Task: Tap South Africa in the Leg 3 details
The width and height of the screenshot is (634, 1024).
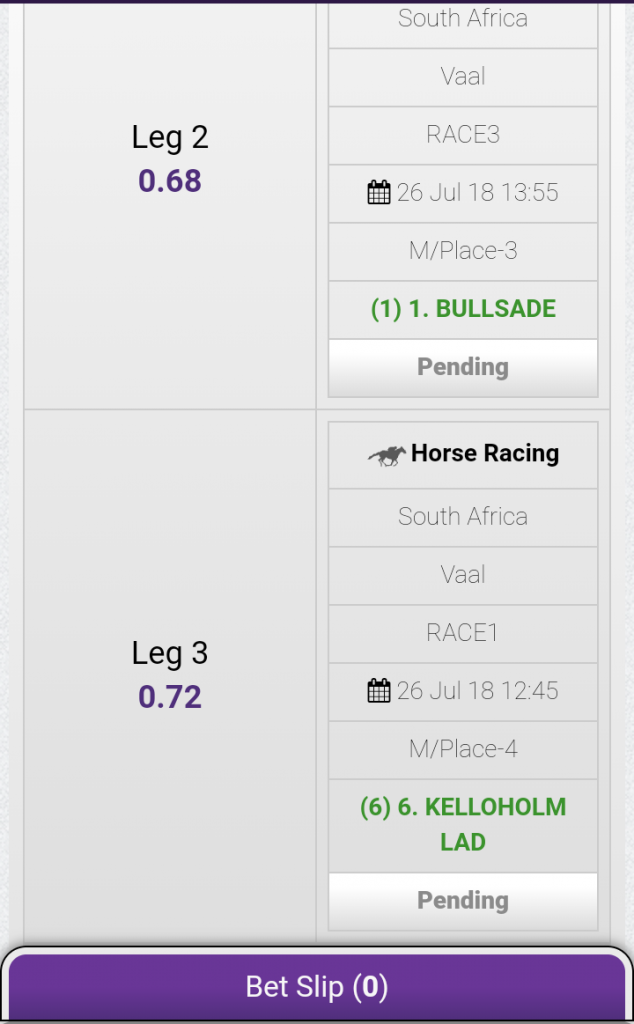Action: click(463, 517)
